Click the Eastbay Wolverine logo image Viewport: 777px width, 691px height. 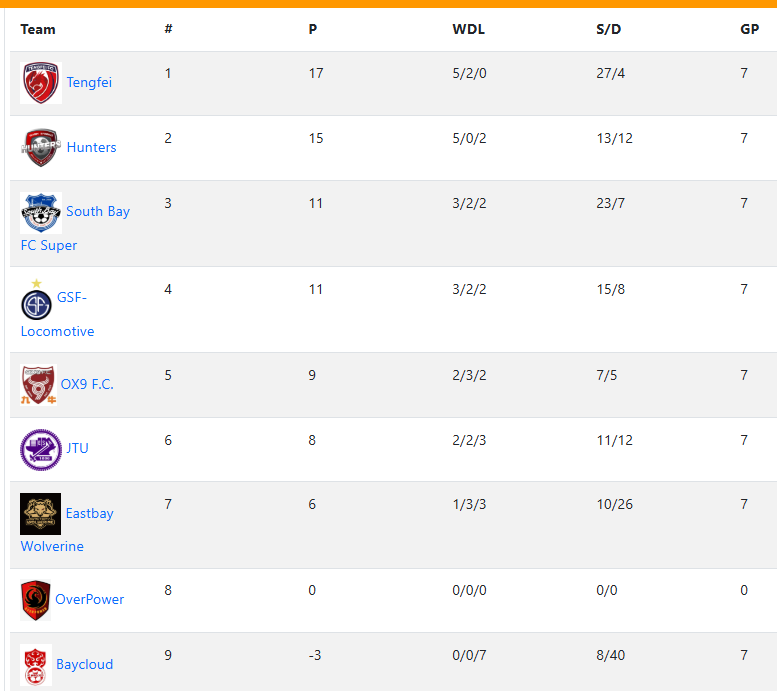click(x=41, y=514)
